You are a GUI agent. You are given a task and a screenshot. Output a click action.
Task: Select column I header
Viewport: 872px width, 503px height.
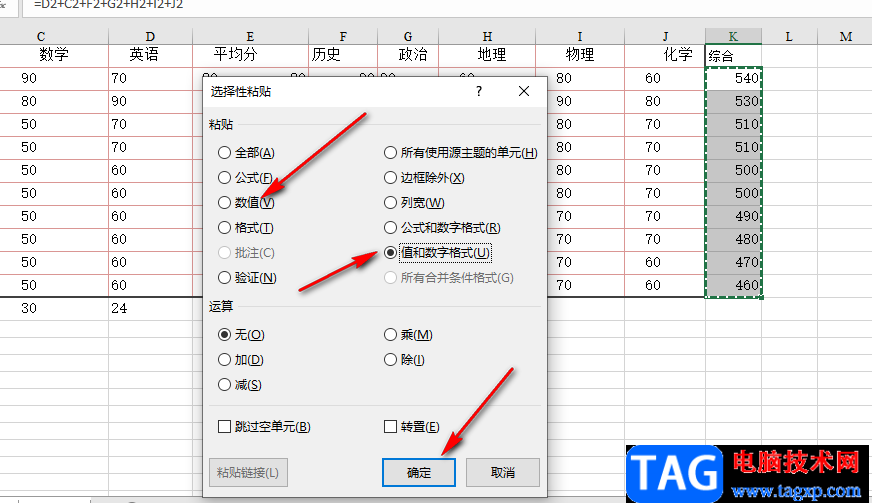pyautogui.click(x=579, y=37)
